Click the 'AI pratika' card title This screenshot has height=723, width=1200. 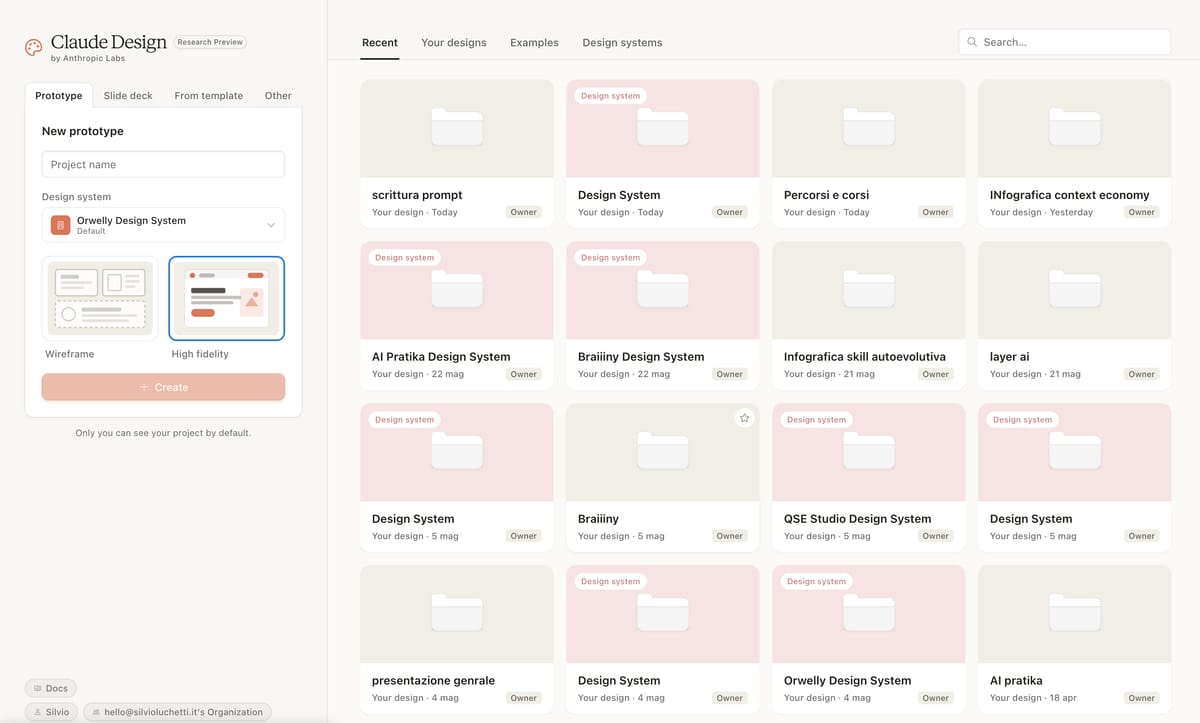(x=1016, y=681)
